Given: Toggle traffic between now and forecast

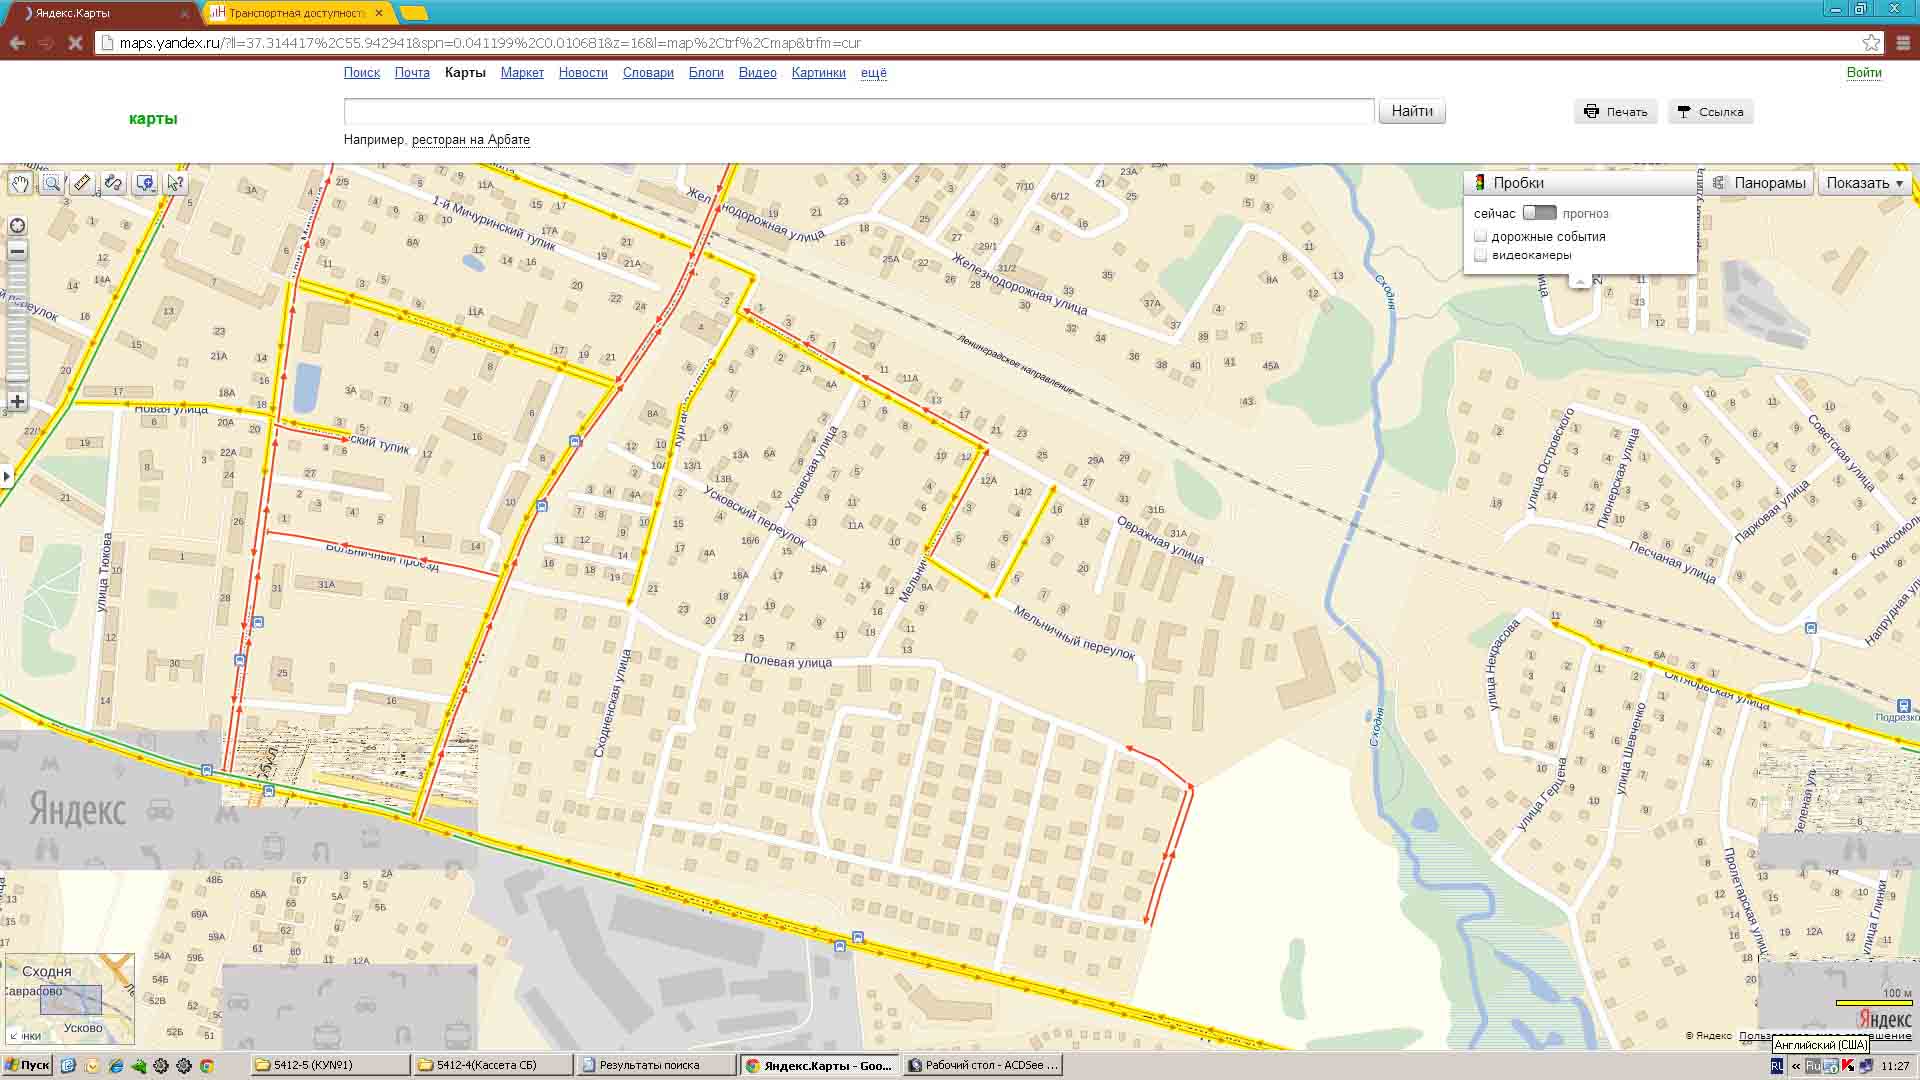Looking at the screenshot, I should (x=1540, y=213).
